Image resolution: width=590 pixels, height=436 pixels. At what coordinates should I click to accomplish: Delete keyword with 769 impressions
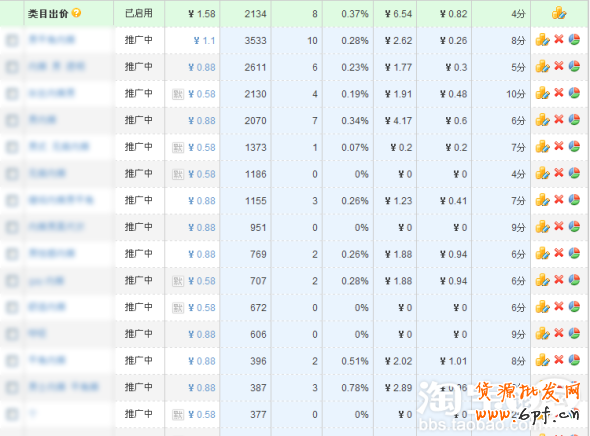[559, 253]
